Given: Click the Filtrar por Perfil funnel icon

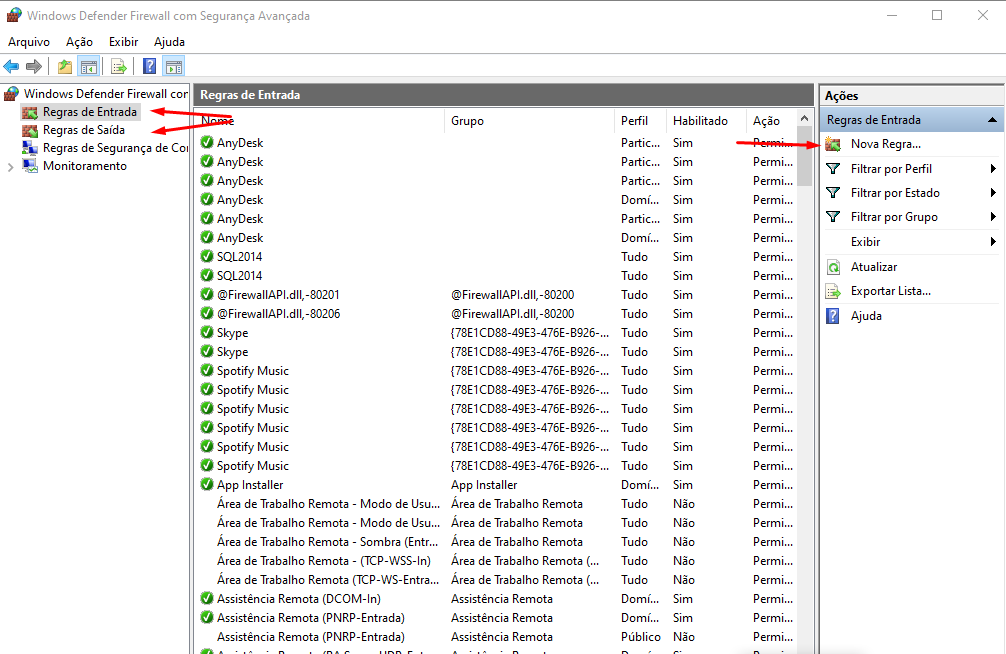Looking at the screenshot, I should click(833, 169).
